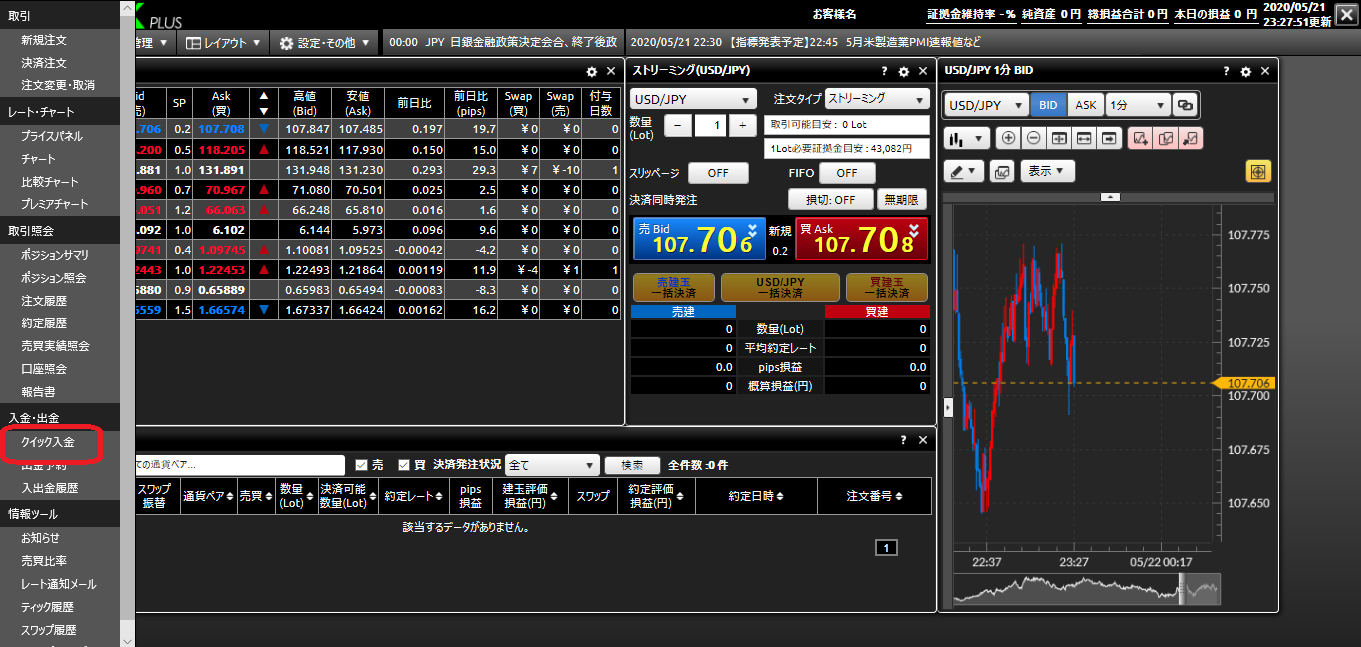Click the pop-out chart icon
Viewport: 1361px width, 647px height.
(x=1191, y=139)
